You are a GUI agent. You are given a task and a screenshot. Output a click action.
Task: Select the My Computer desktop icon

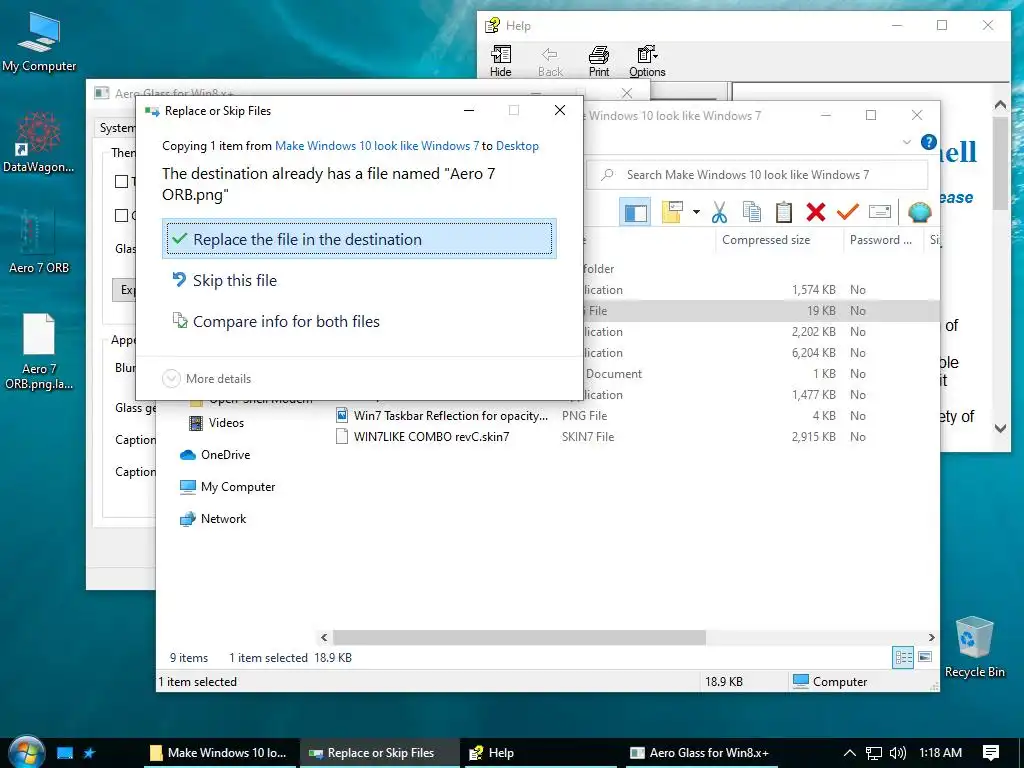39,42
